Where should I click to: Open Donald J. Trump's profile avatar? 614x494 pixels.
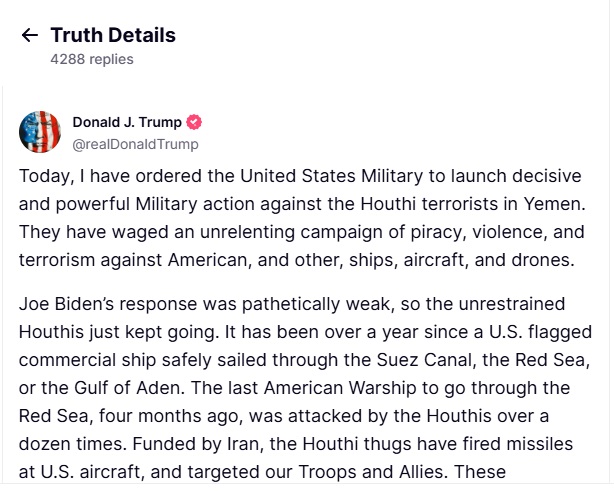40,132
